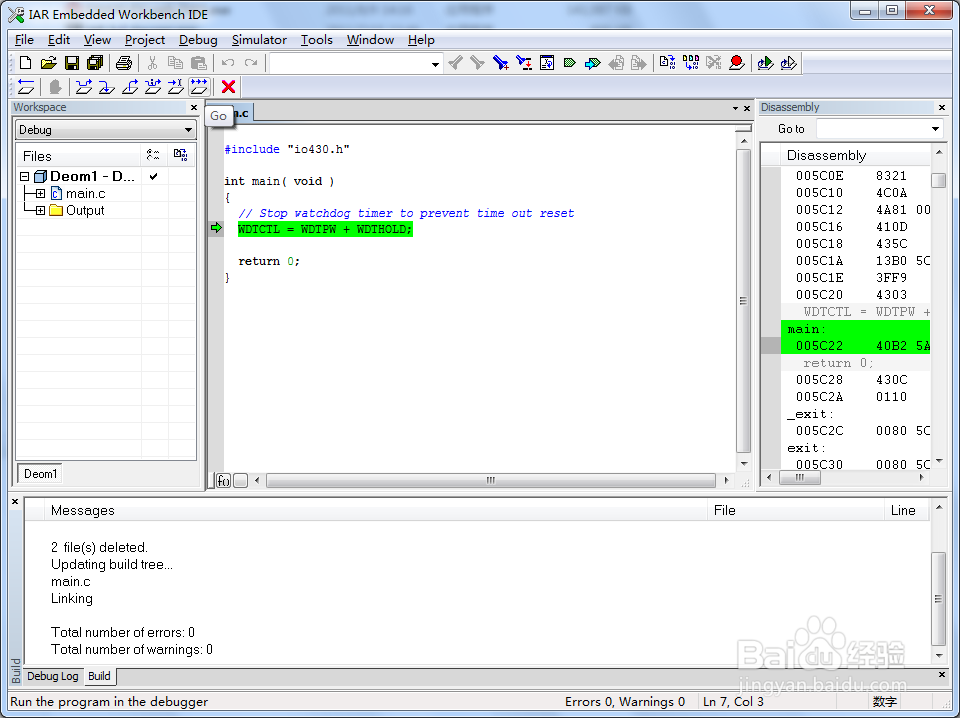Open the Debug menu
960x718 pixels.
coord(198,40)
